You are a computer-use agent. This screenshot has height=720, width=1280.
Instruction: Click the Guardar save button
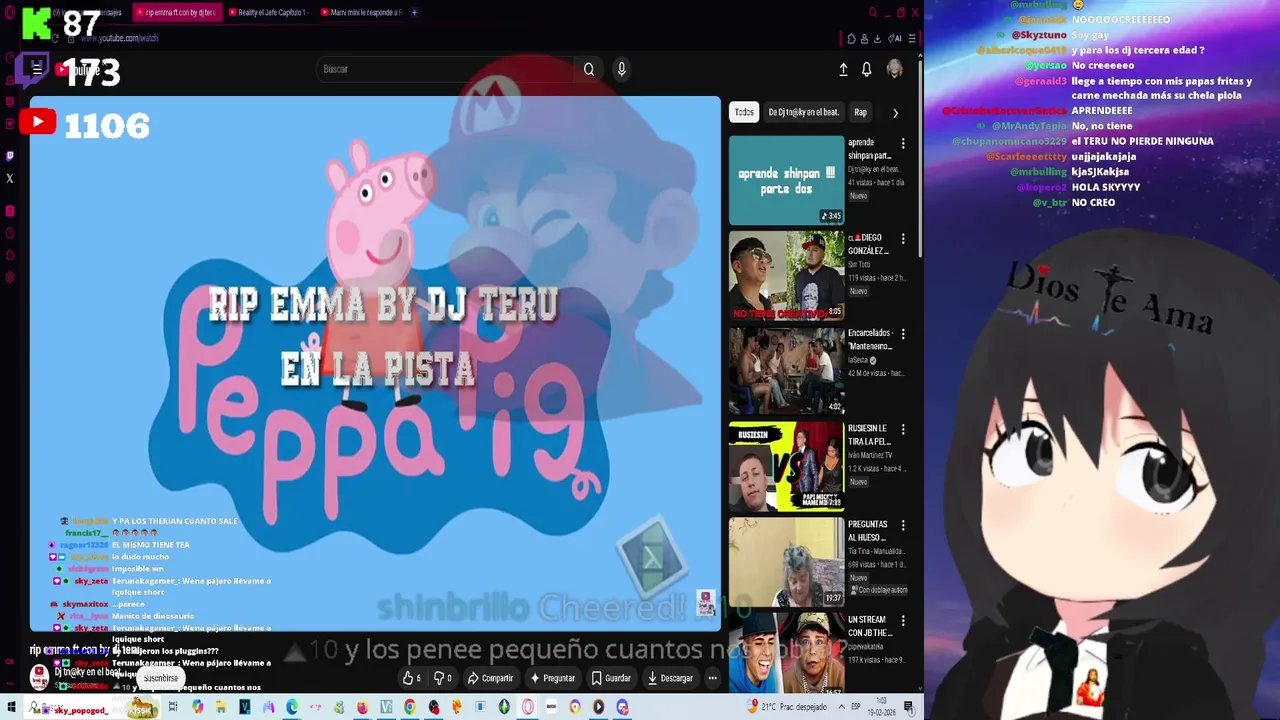click(611, 678)
